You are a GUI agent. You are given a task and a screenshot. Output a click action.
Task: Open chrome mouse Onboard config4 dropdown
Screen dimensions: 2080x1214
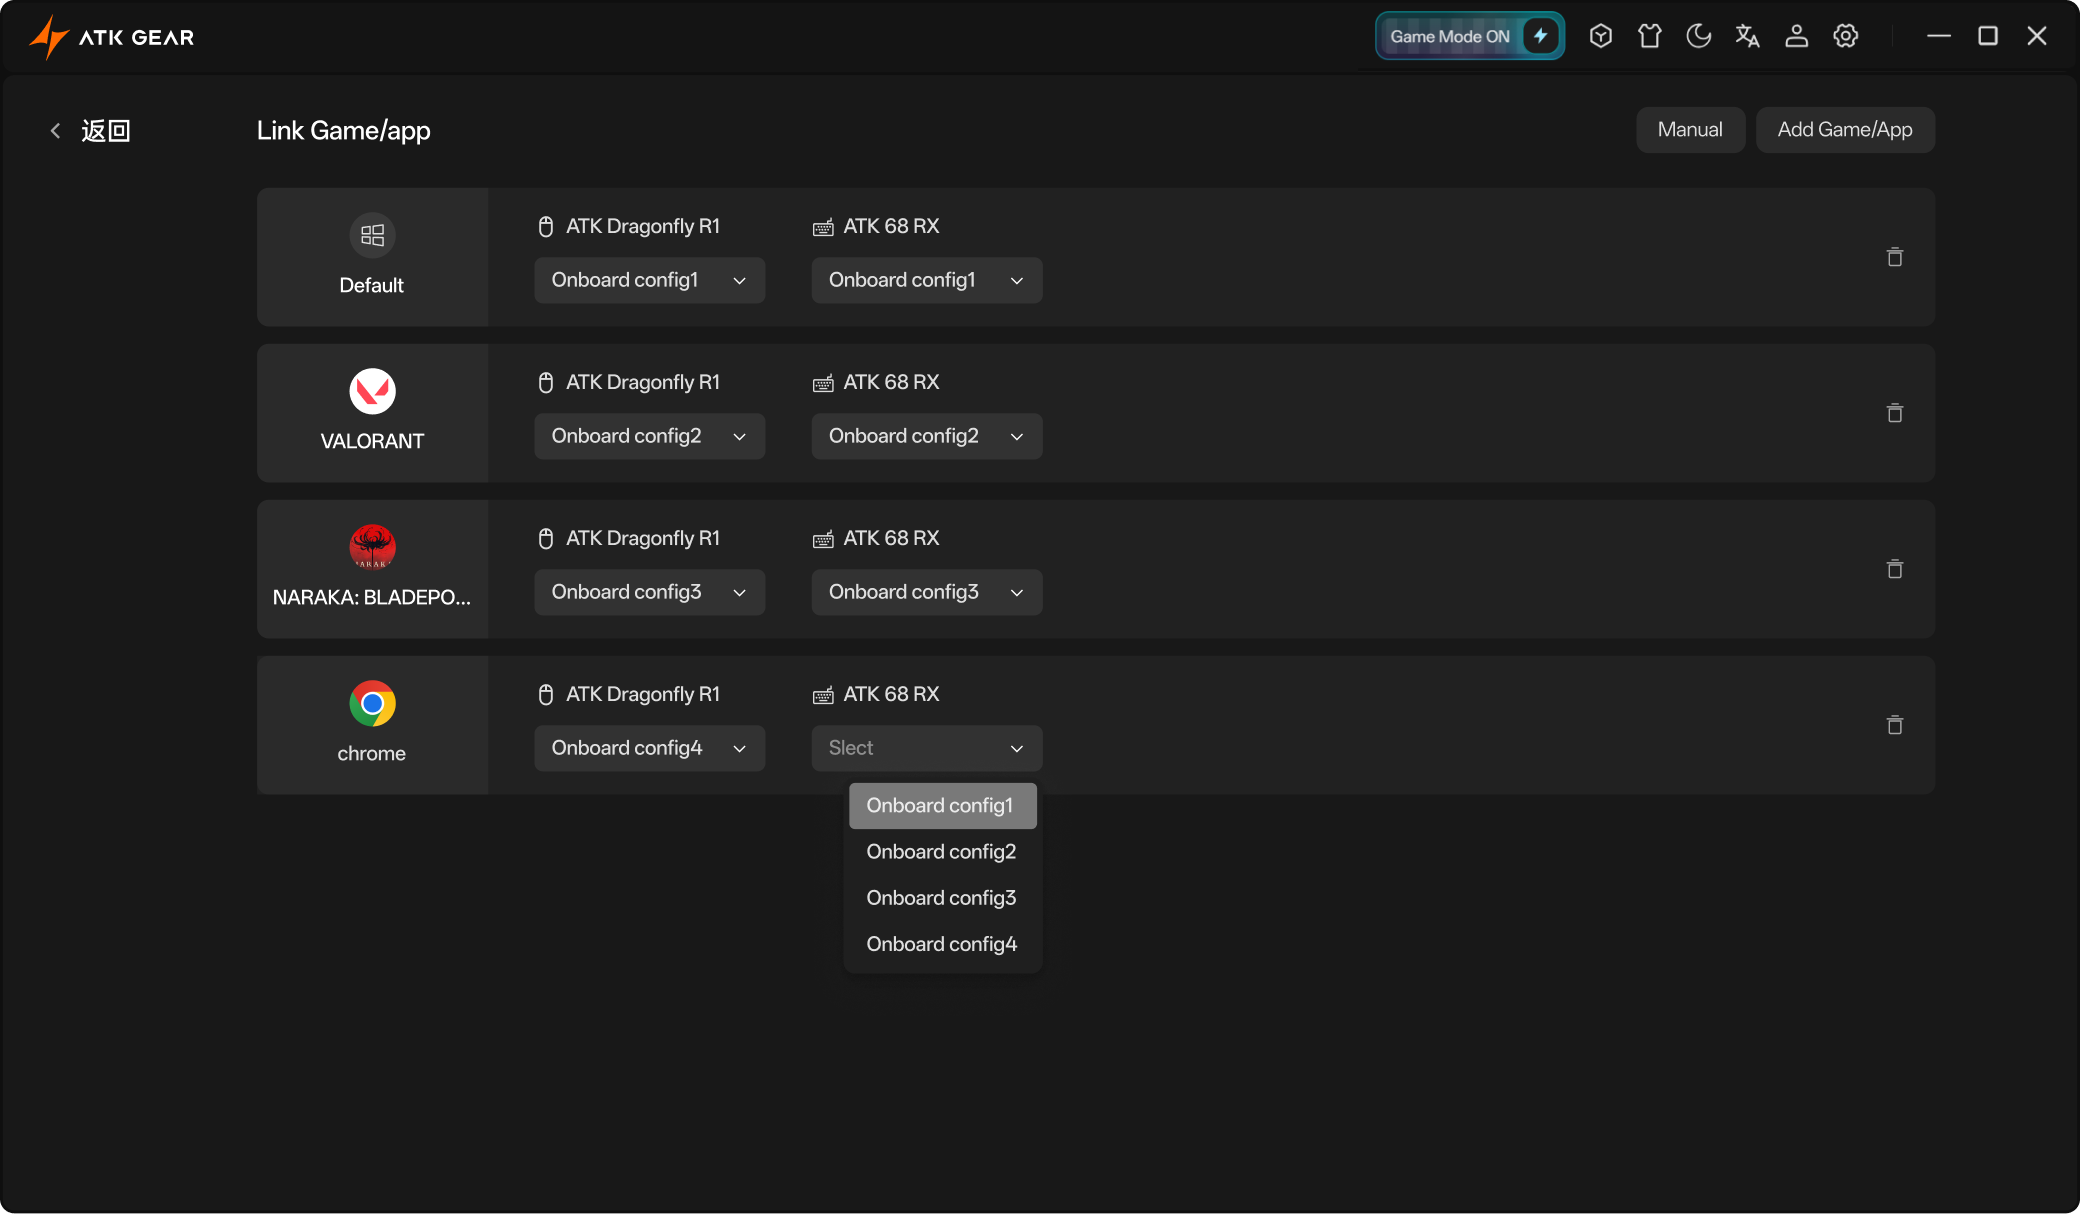[649, 748]
